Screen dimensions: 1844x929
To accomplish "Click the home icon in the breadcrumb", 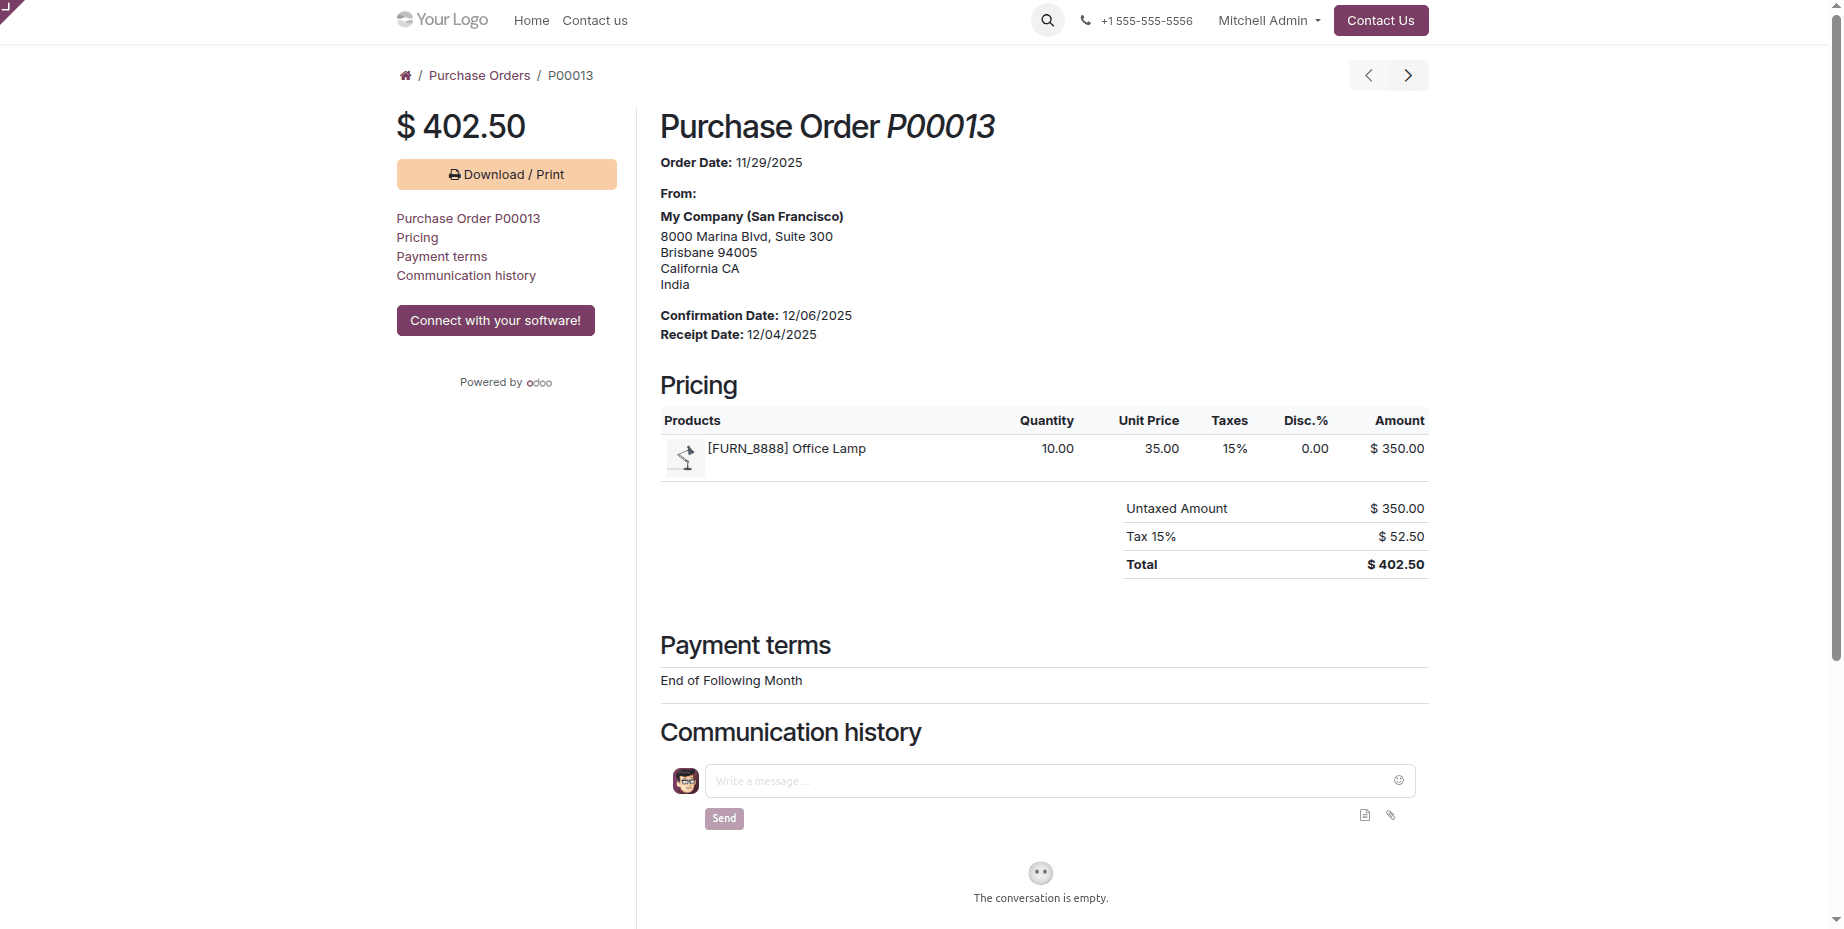I will (405, 75).
